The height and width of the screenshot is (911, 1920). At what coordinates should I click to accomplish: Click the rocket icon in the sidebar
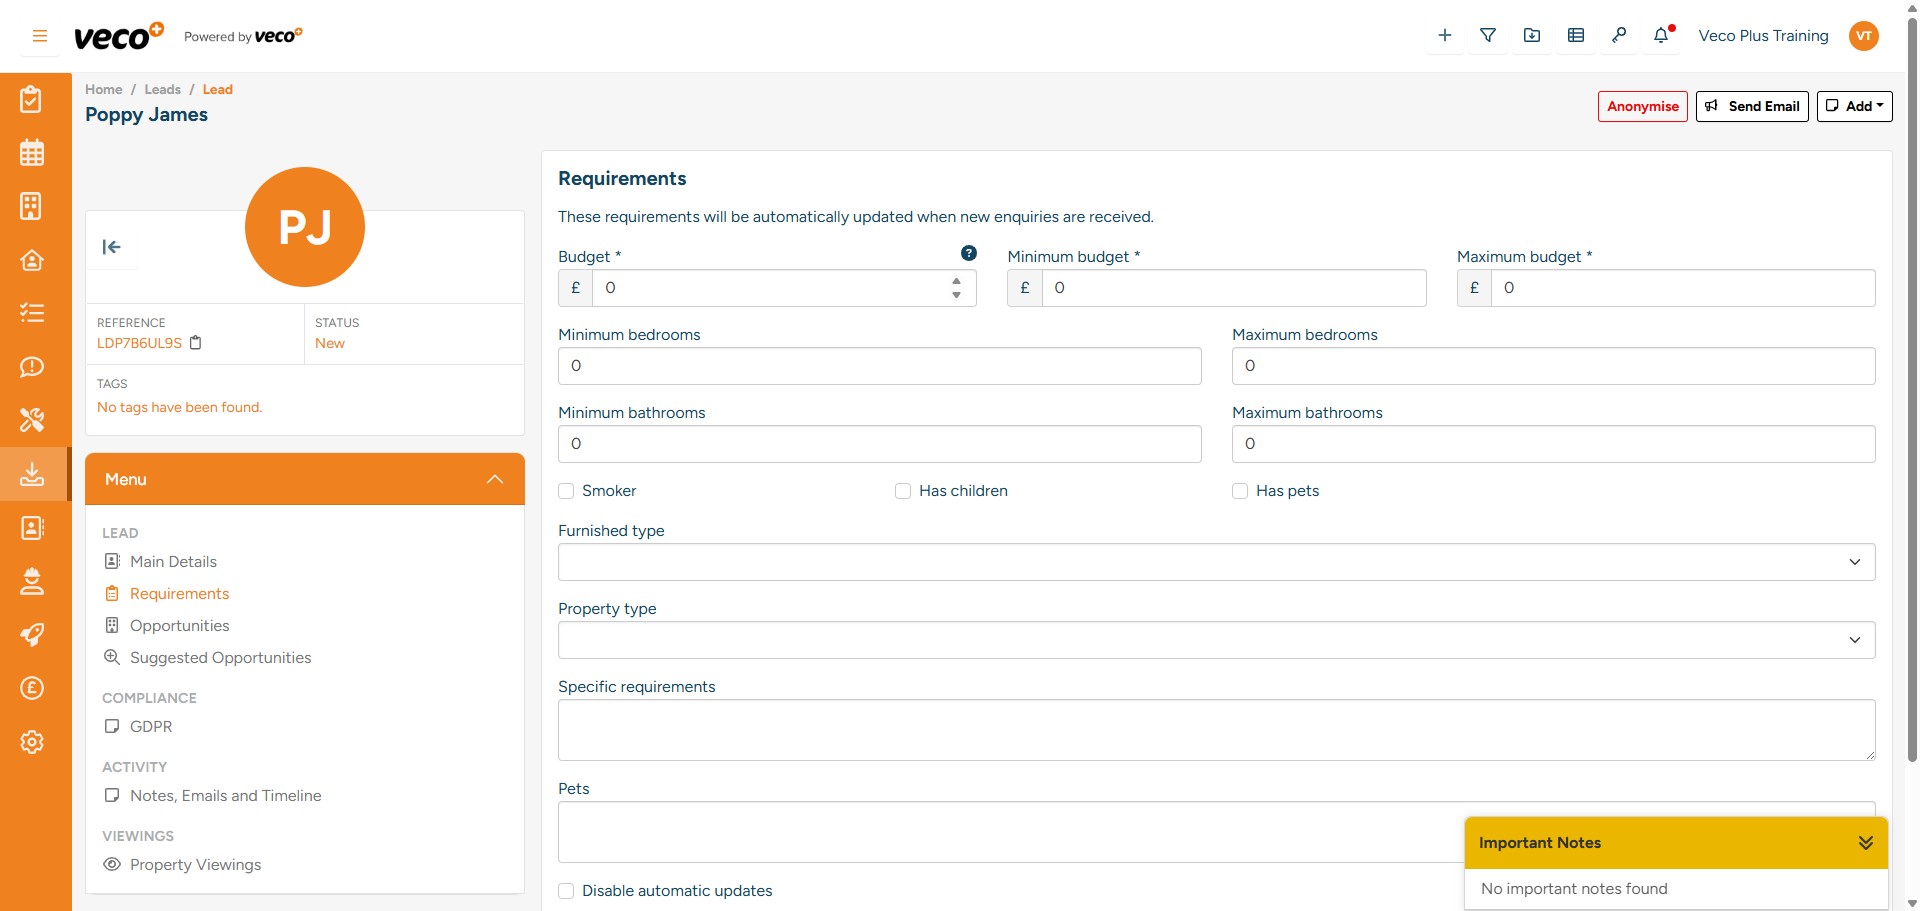(32, 635)
